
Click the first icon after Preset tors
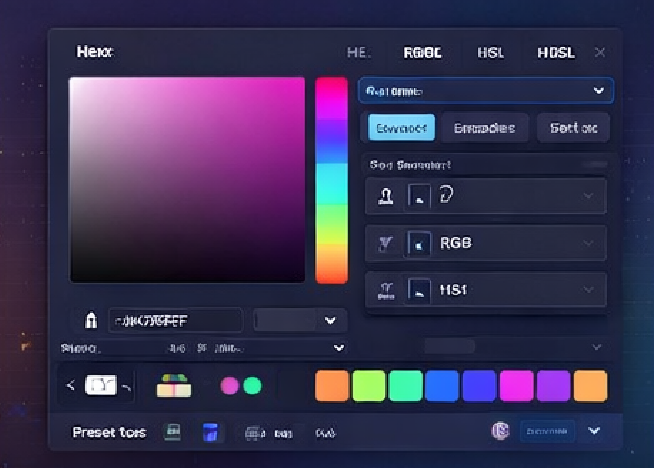[x=172, y=432]
